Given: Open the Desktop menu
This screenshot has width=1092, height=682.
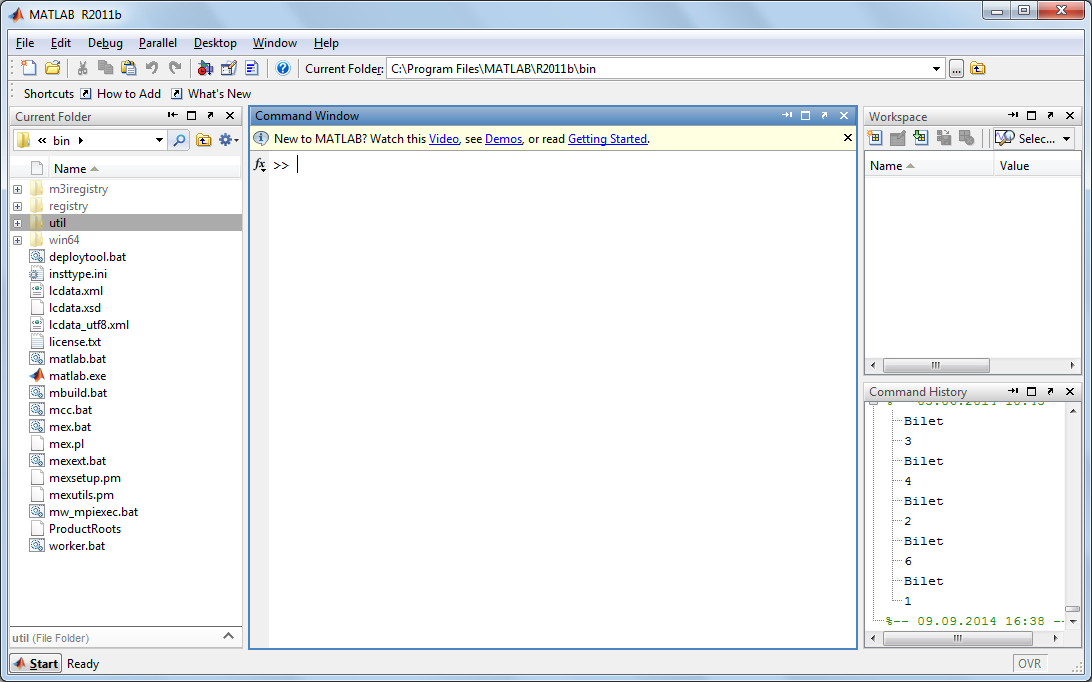Looking at the screenshot, I should click(215, 42).
